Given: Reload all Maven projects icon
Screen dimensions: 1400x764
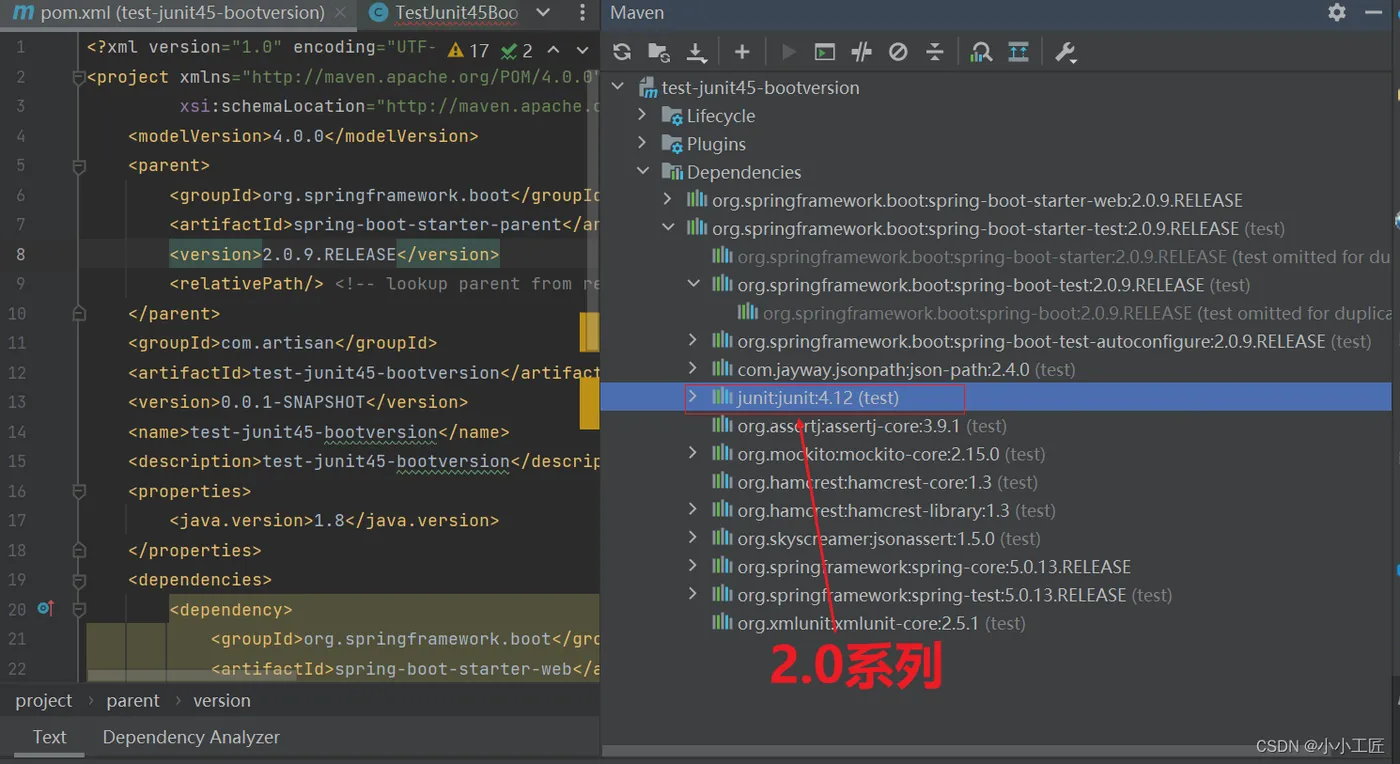Looking at the screenshot, I should pos(622,52).
